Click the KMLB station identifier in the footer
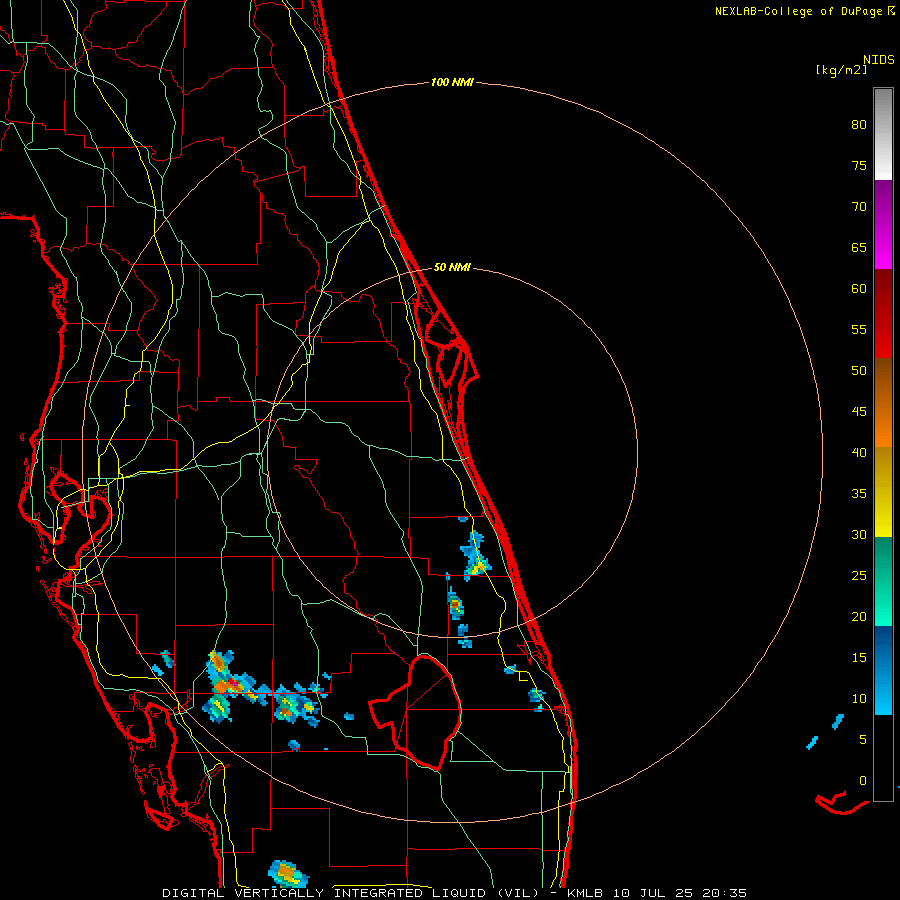The height and width of the screenshot is (900, 900). 585,893
